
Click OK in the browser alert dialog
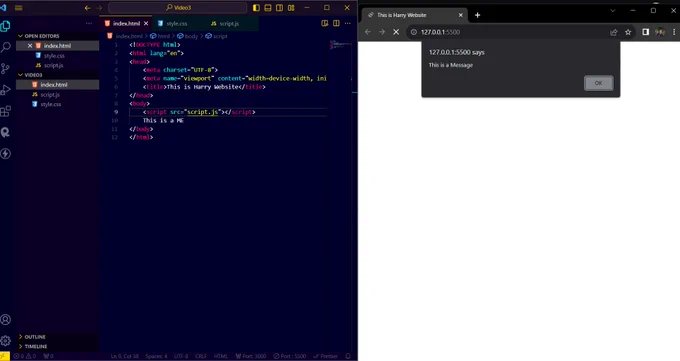click(x=598, y=83)
